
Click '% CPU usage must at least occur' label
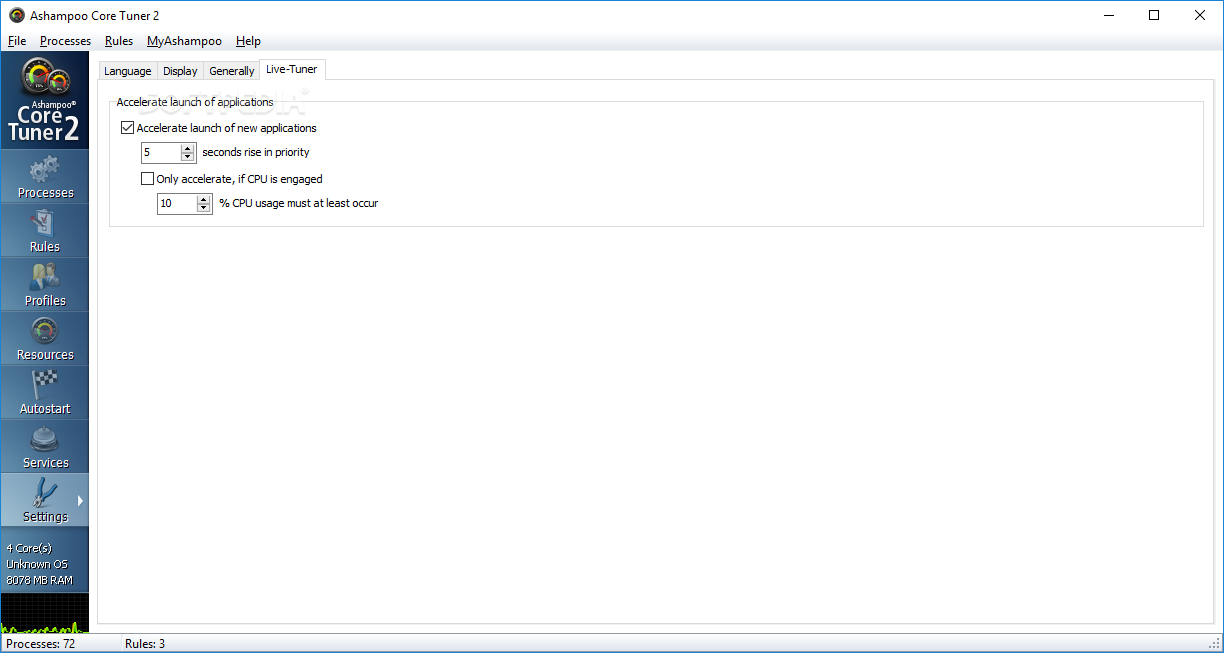click(x=298, y=204)
